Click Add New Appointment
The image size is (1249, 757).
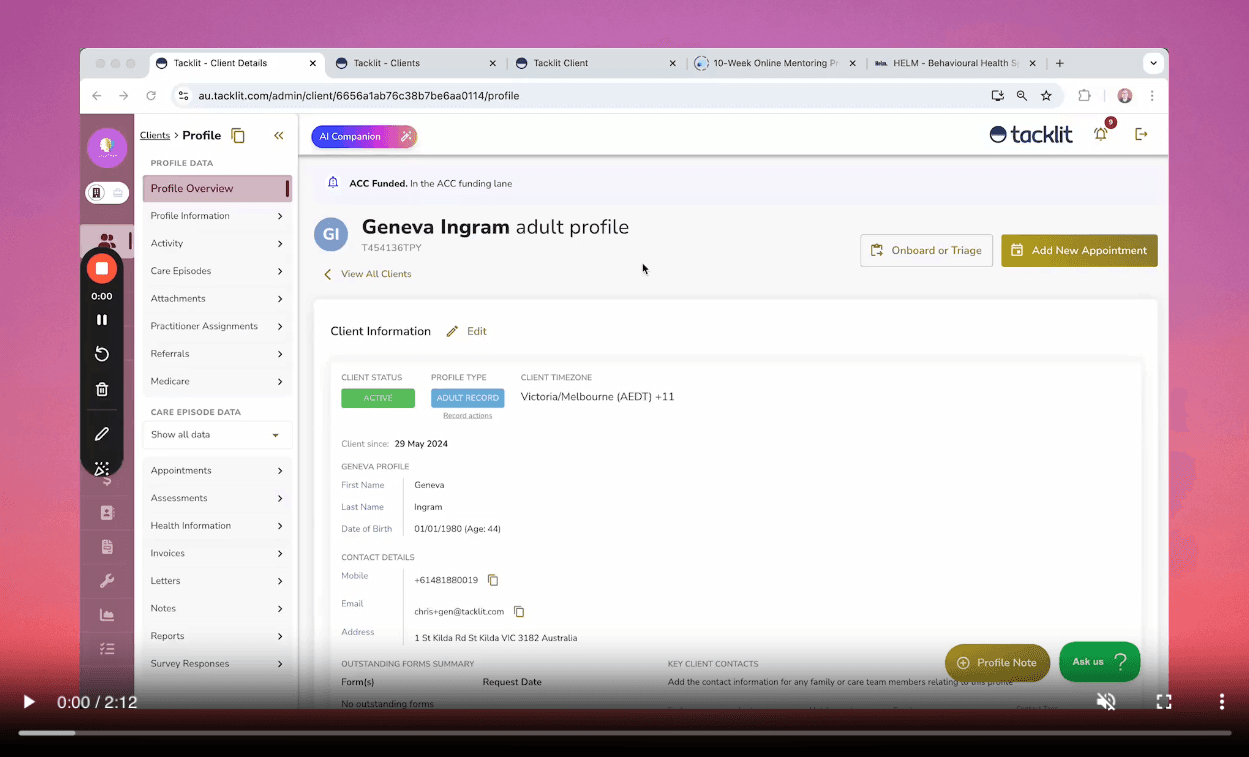[x=1079, y=250]
